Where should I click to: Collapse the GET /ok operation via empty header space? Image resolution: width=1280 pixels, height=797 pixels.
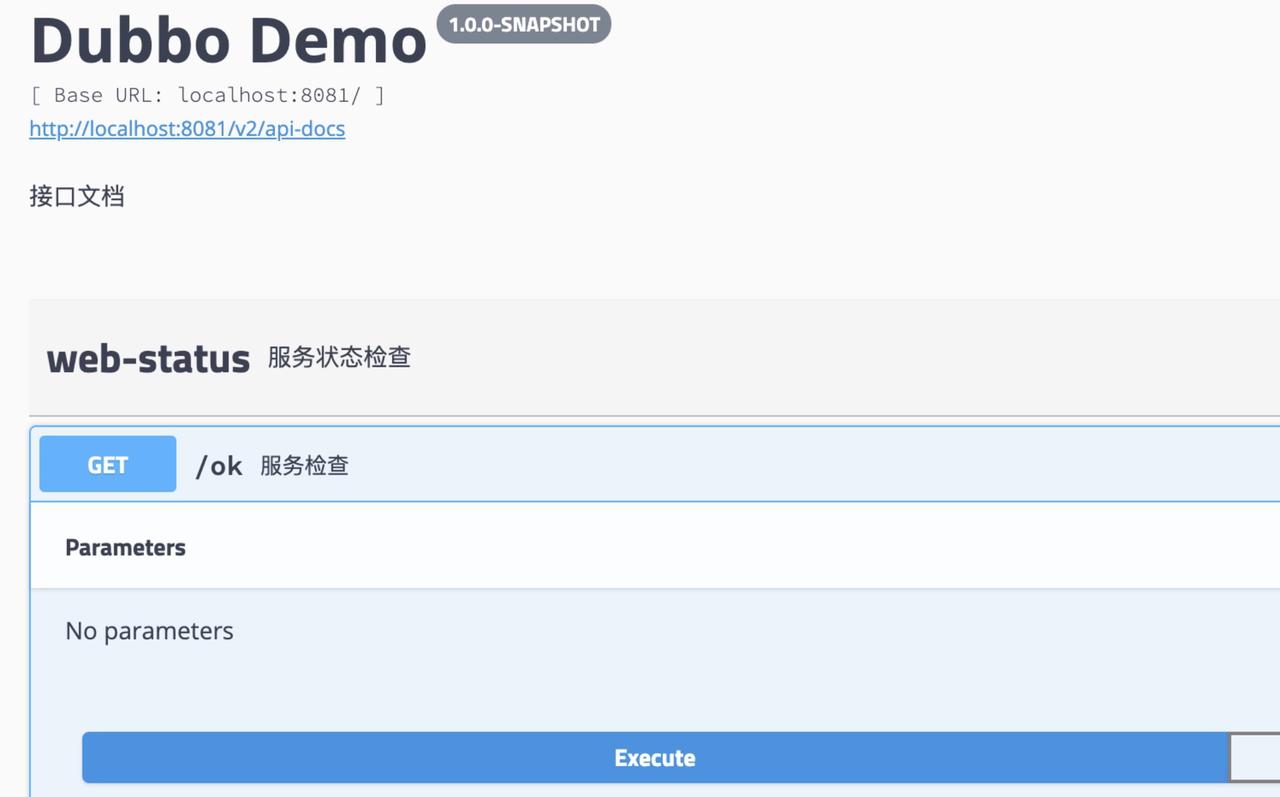coord(800,465)
